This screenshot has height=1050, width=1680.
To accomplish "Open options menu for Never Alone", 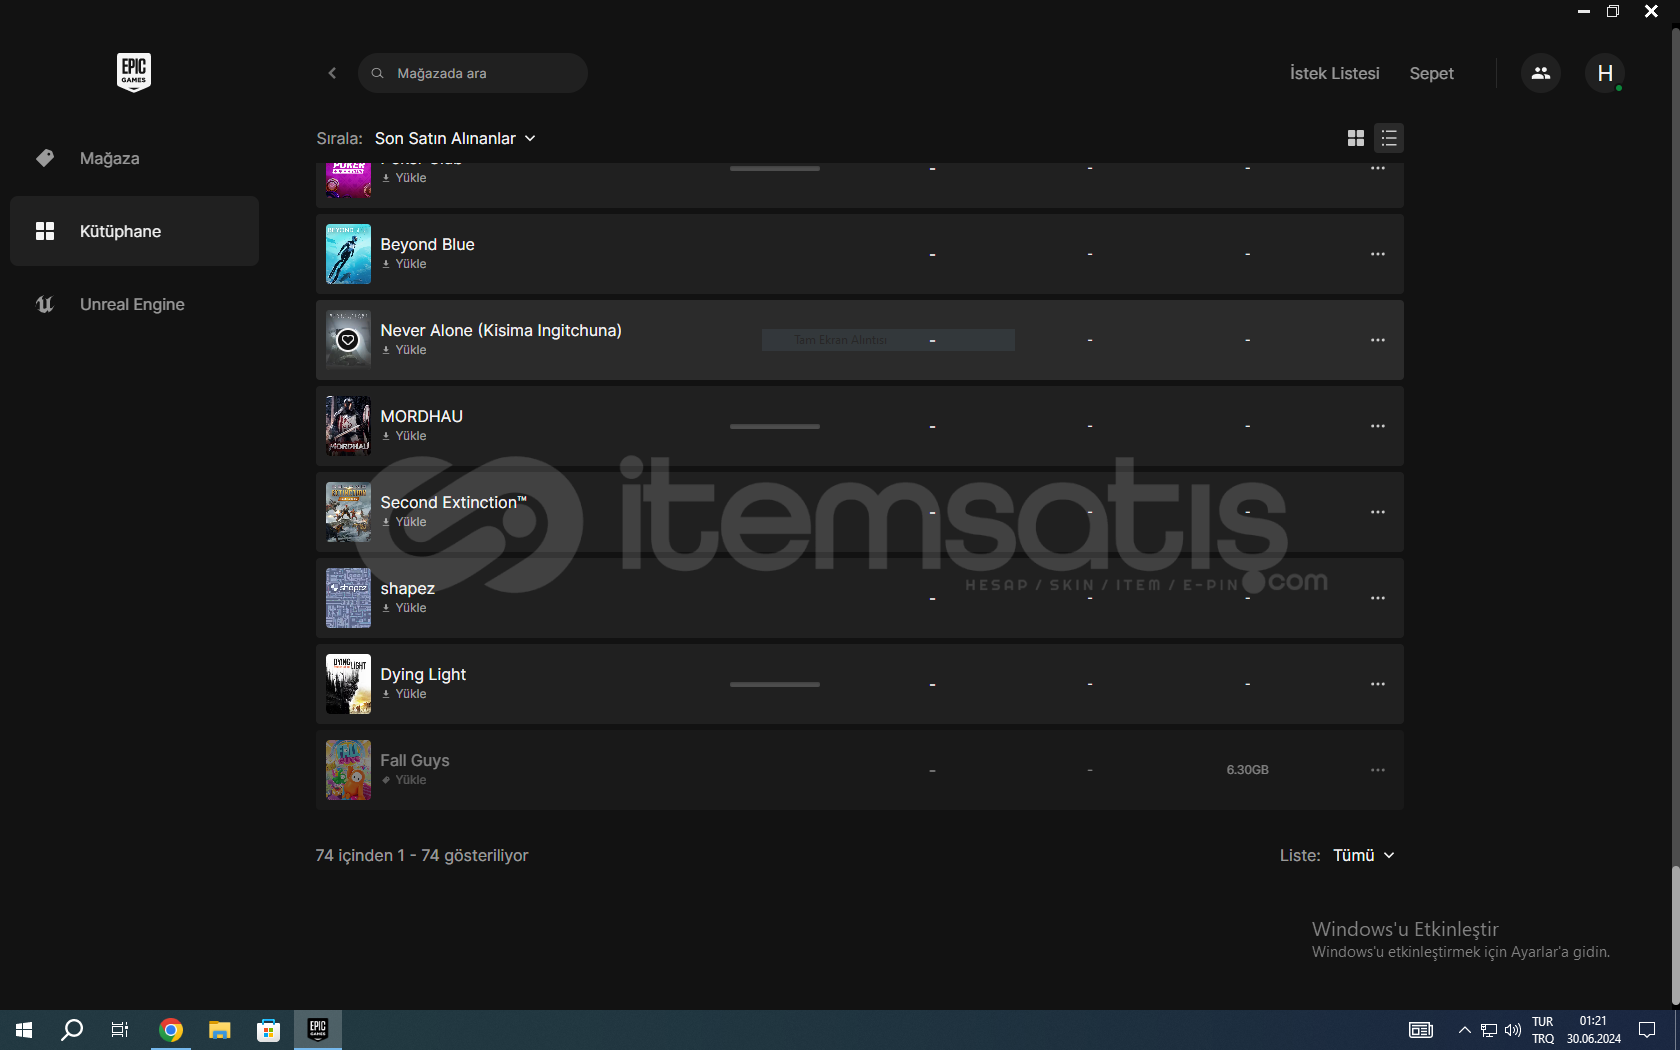I will (1378, 340).
